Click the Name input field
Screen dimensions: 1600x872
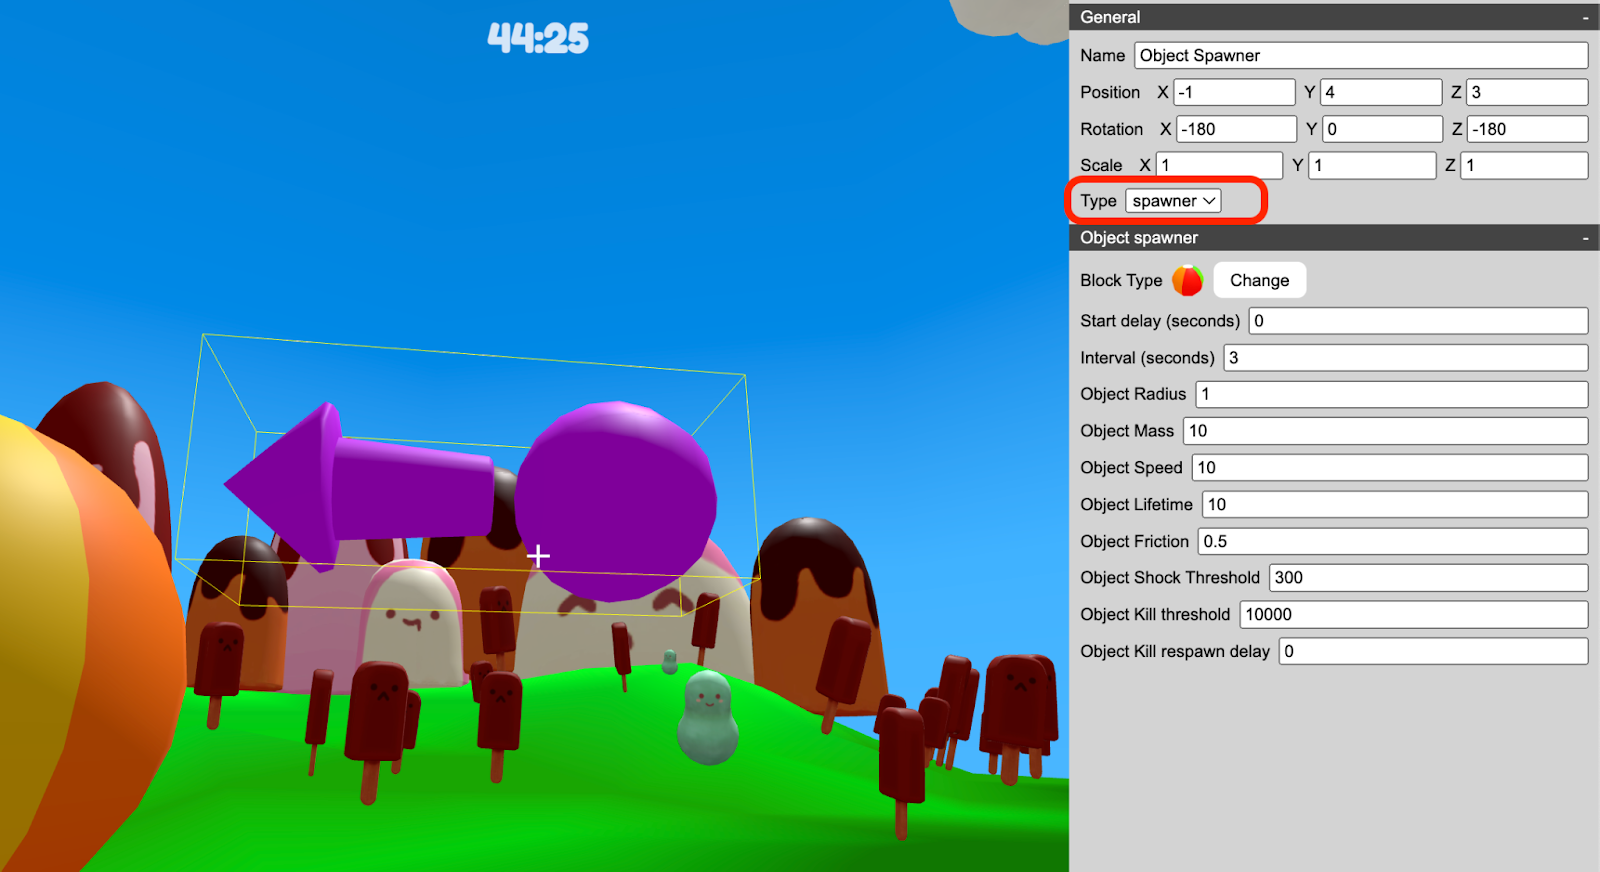click(1361, 56)
